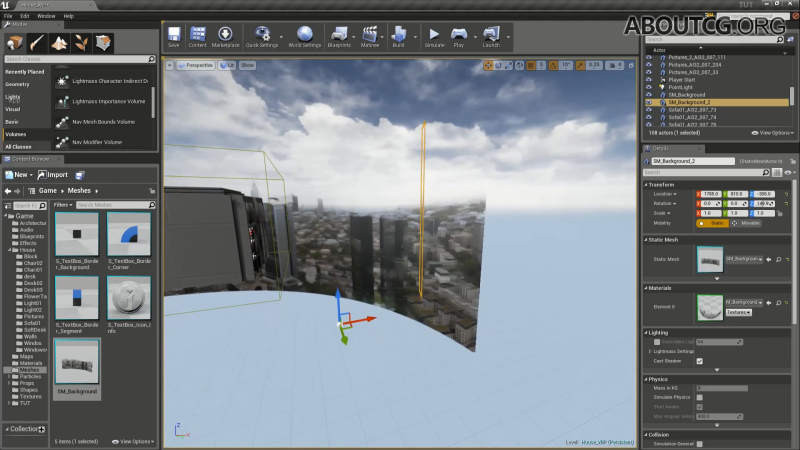Click Save All icon in Content Browser

click(x=80, y=175)
